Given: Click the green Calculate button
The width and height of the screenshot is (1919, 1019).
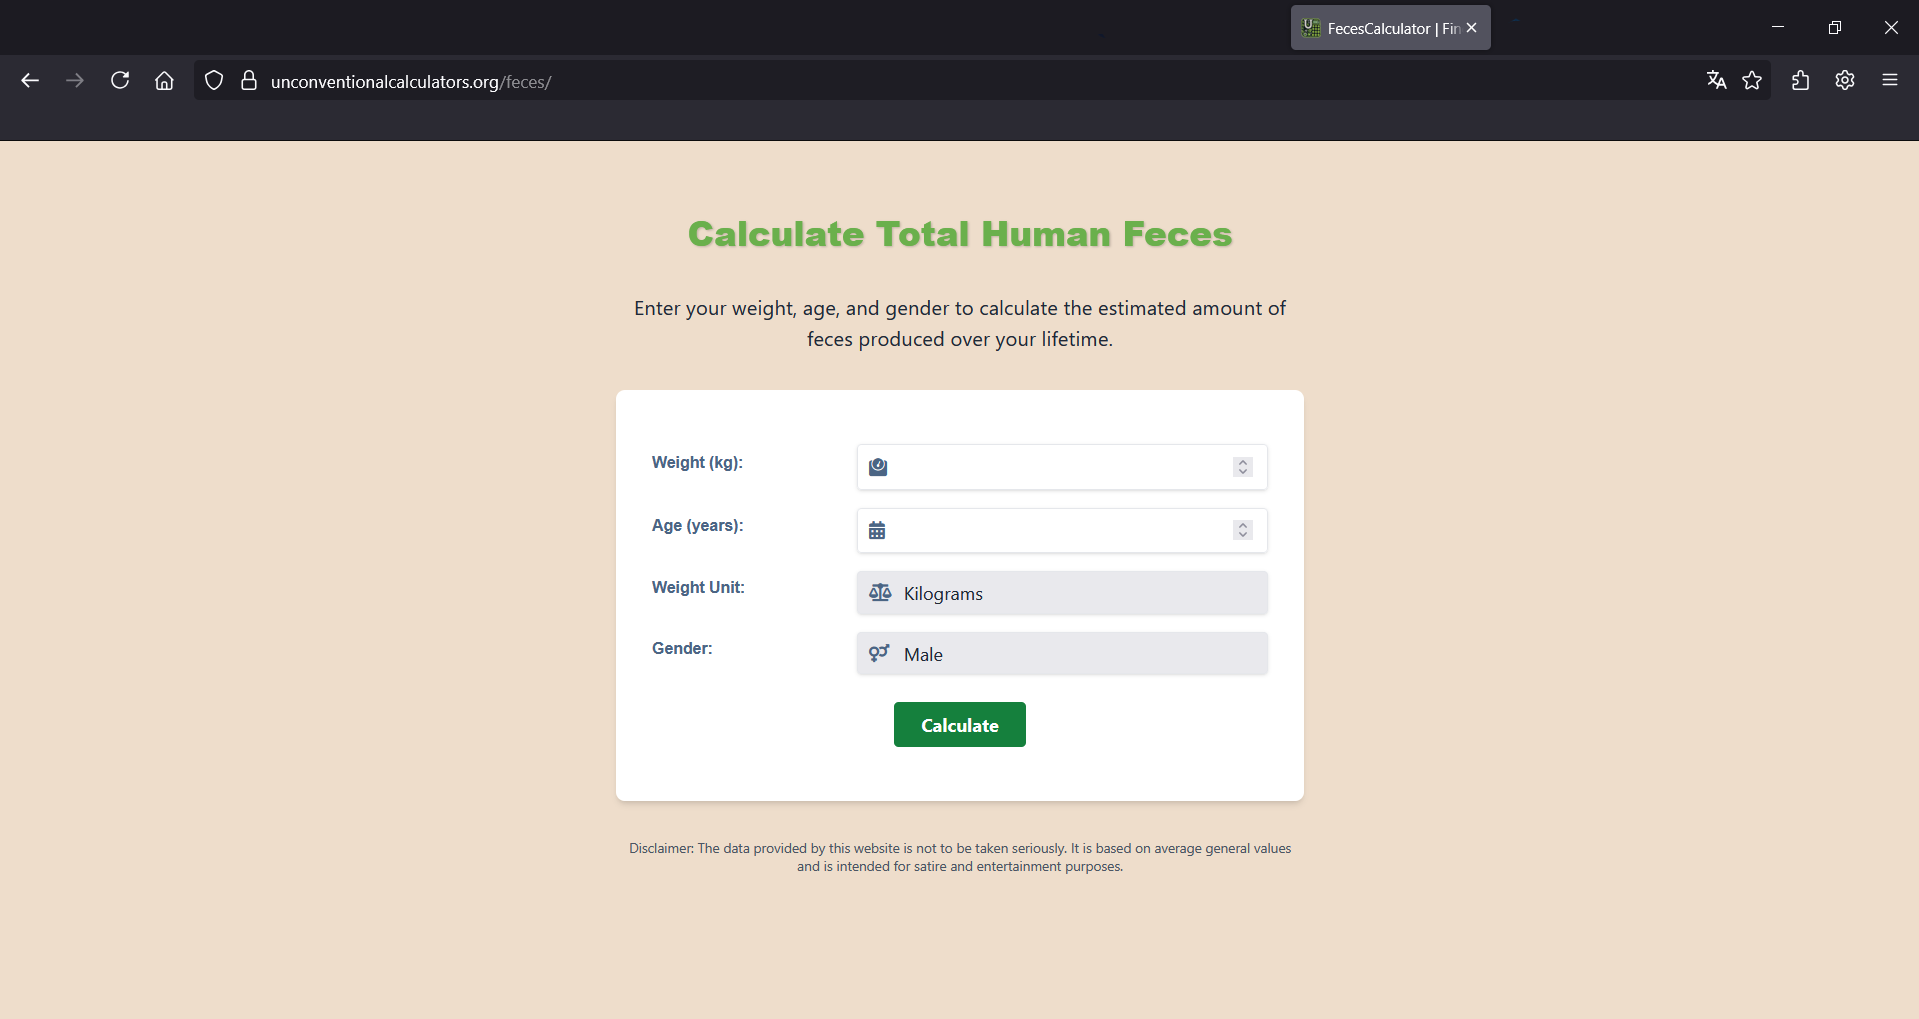Looking at the screenshot, I should point(960,725).
